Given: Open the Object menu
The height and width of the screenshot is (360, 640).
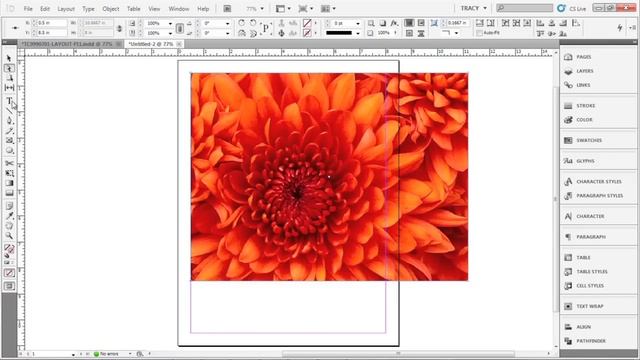Looking at the screenshot, I should (x=111, y=9).
